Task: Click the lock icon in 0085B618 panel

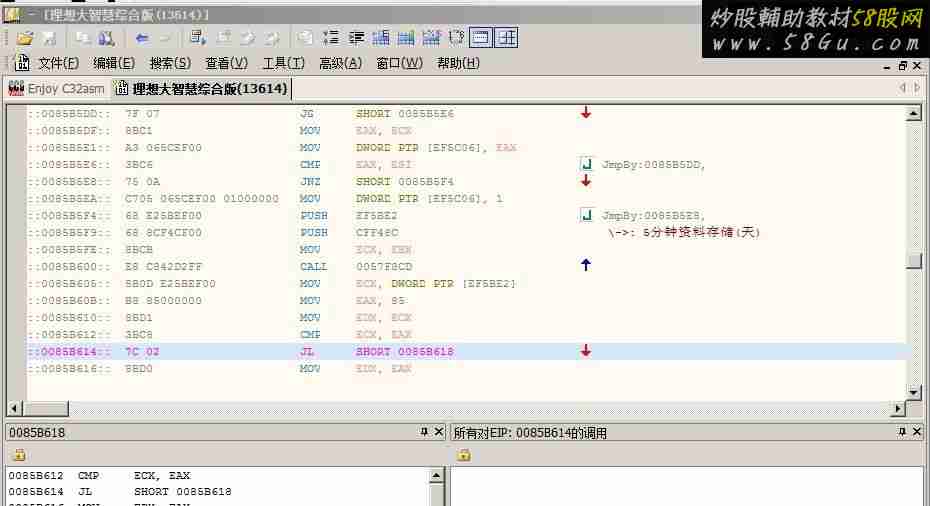Action: click(20, 455)
